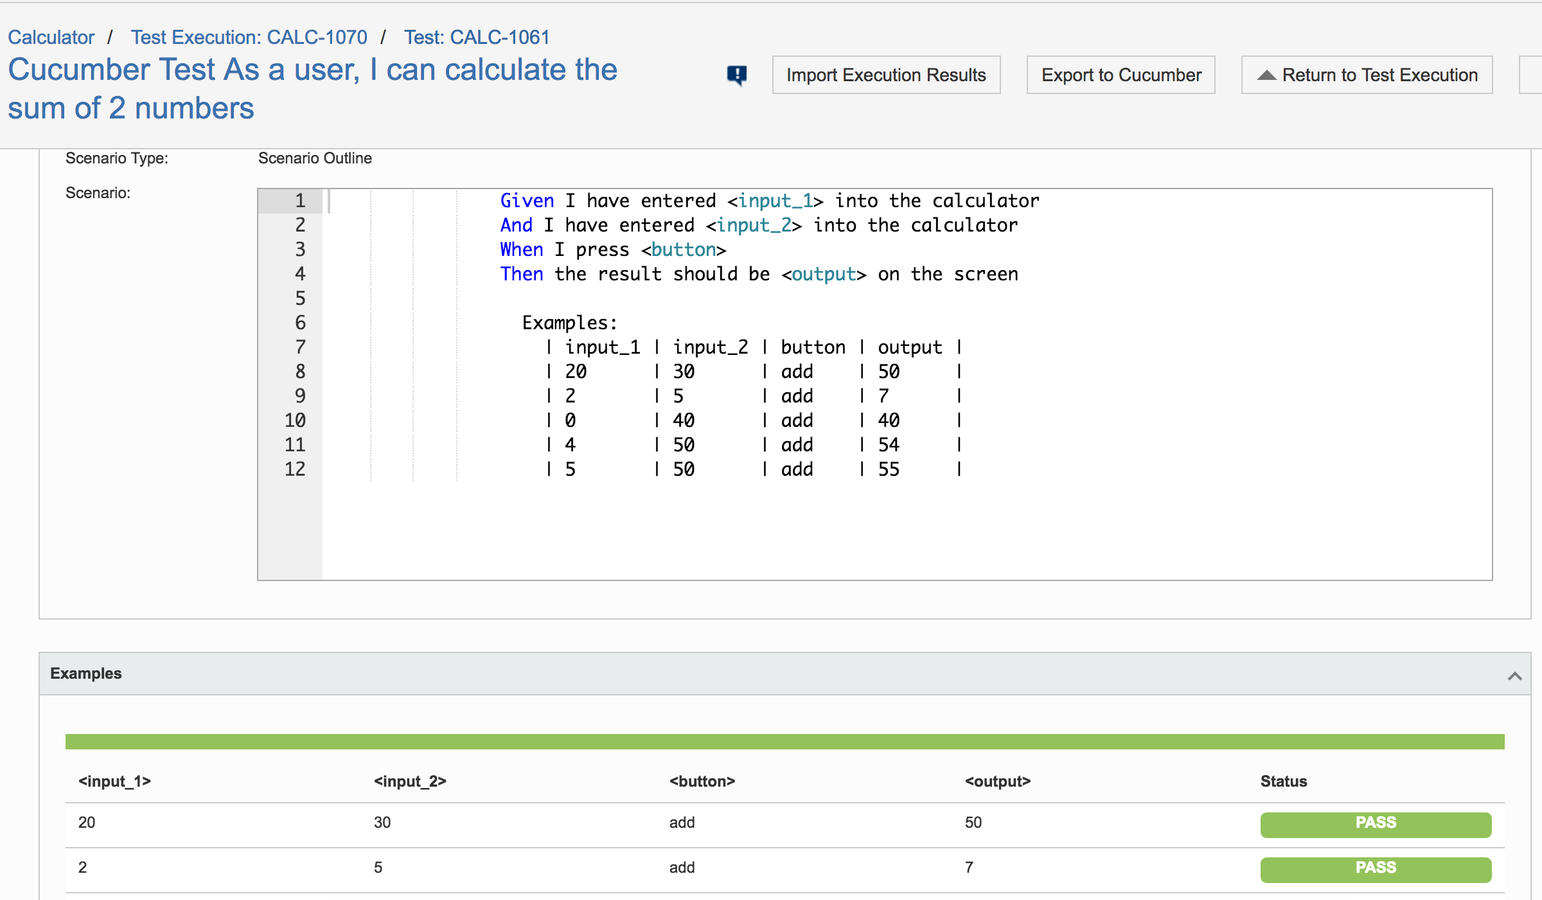Viewport: 1542px width, 900px height.
Task: Click the 'Scenario Type:' label
Action: click(x=117, y=158)
